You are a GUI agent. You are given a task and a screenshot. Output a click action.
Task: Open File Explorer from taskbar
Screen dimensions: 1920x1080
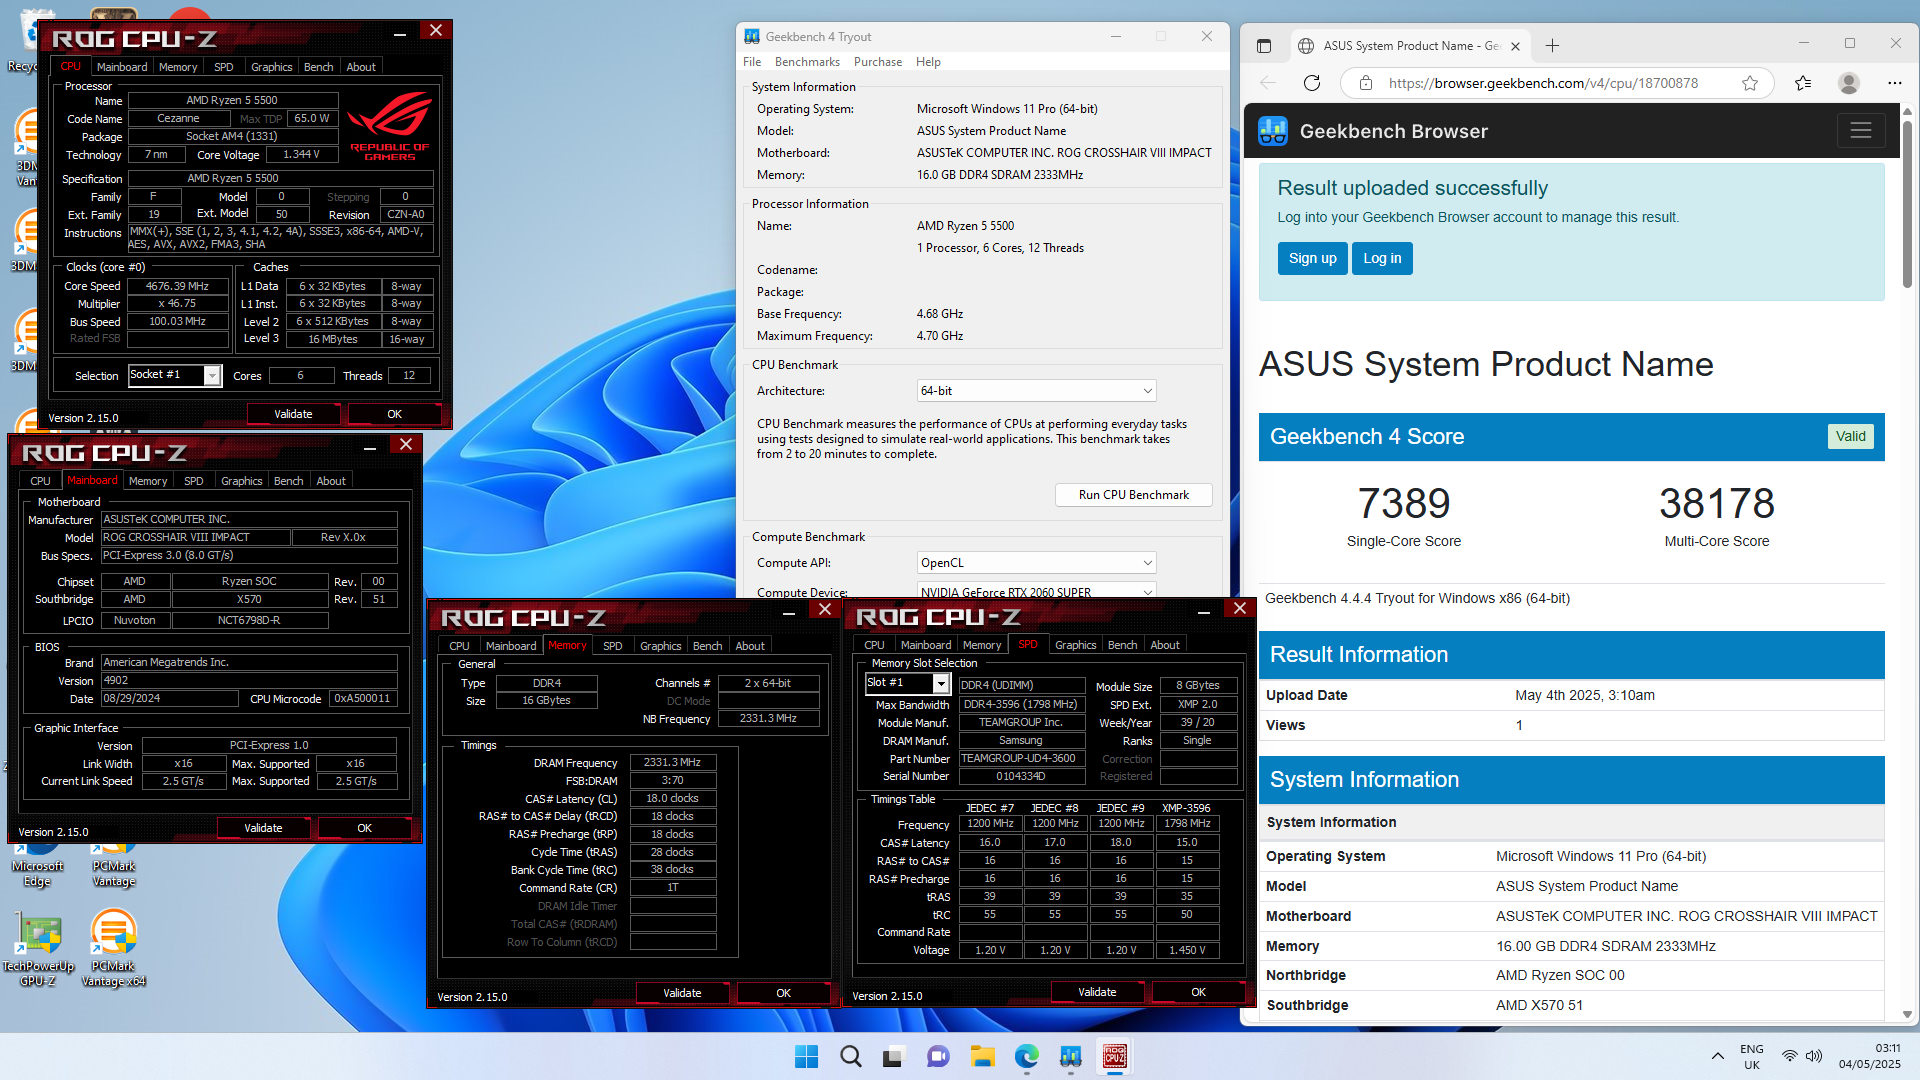point(982,1056)
